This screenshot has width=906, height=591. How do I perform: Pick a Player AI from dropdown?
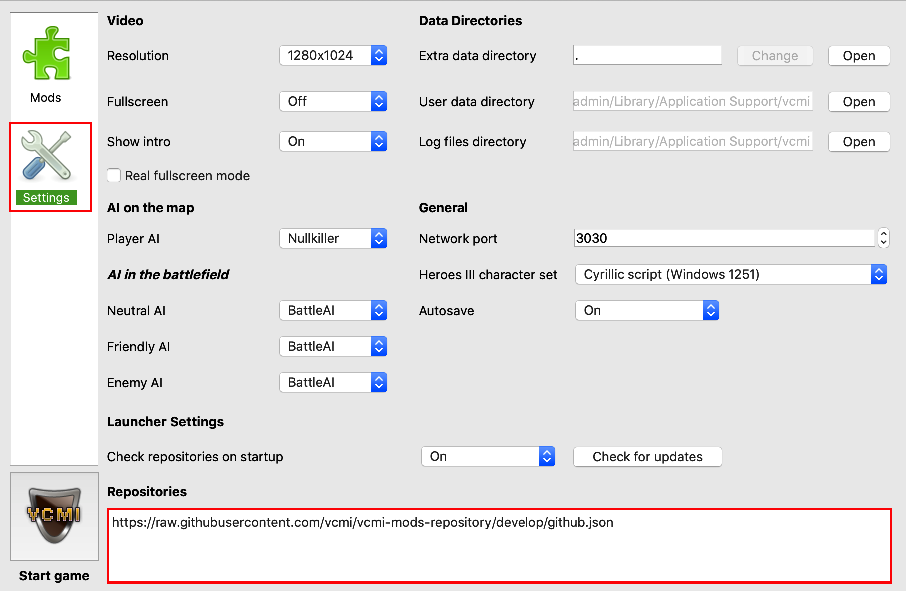tap(332, 239)
